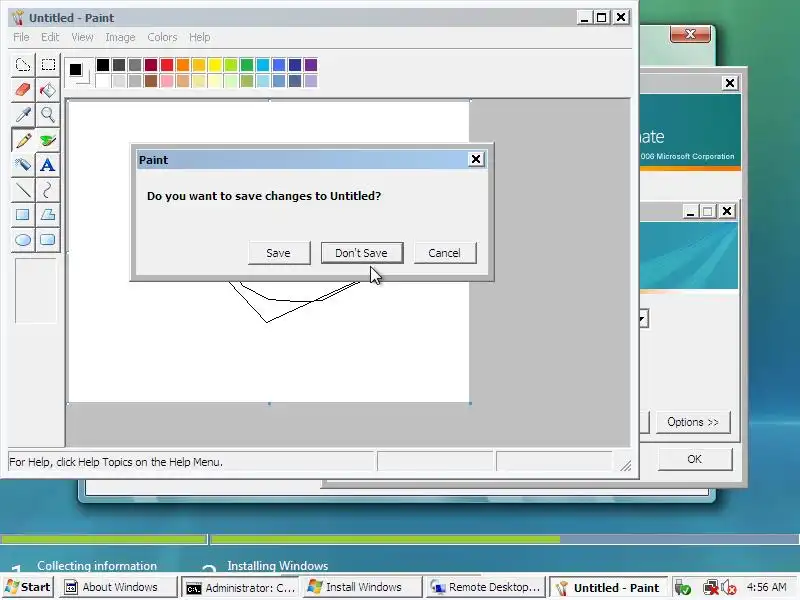Pick the brown color swatch
Screen dimensions: 800x600
pos(151,81)
